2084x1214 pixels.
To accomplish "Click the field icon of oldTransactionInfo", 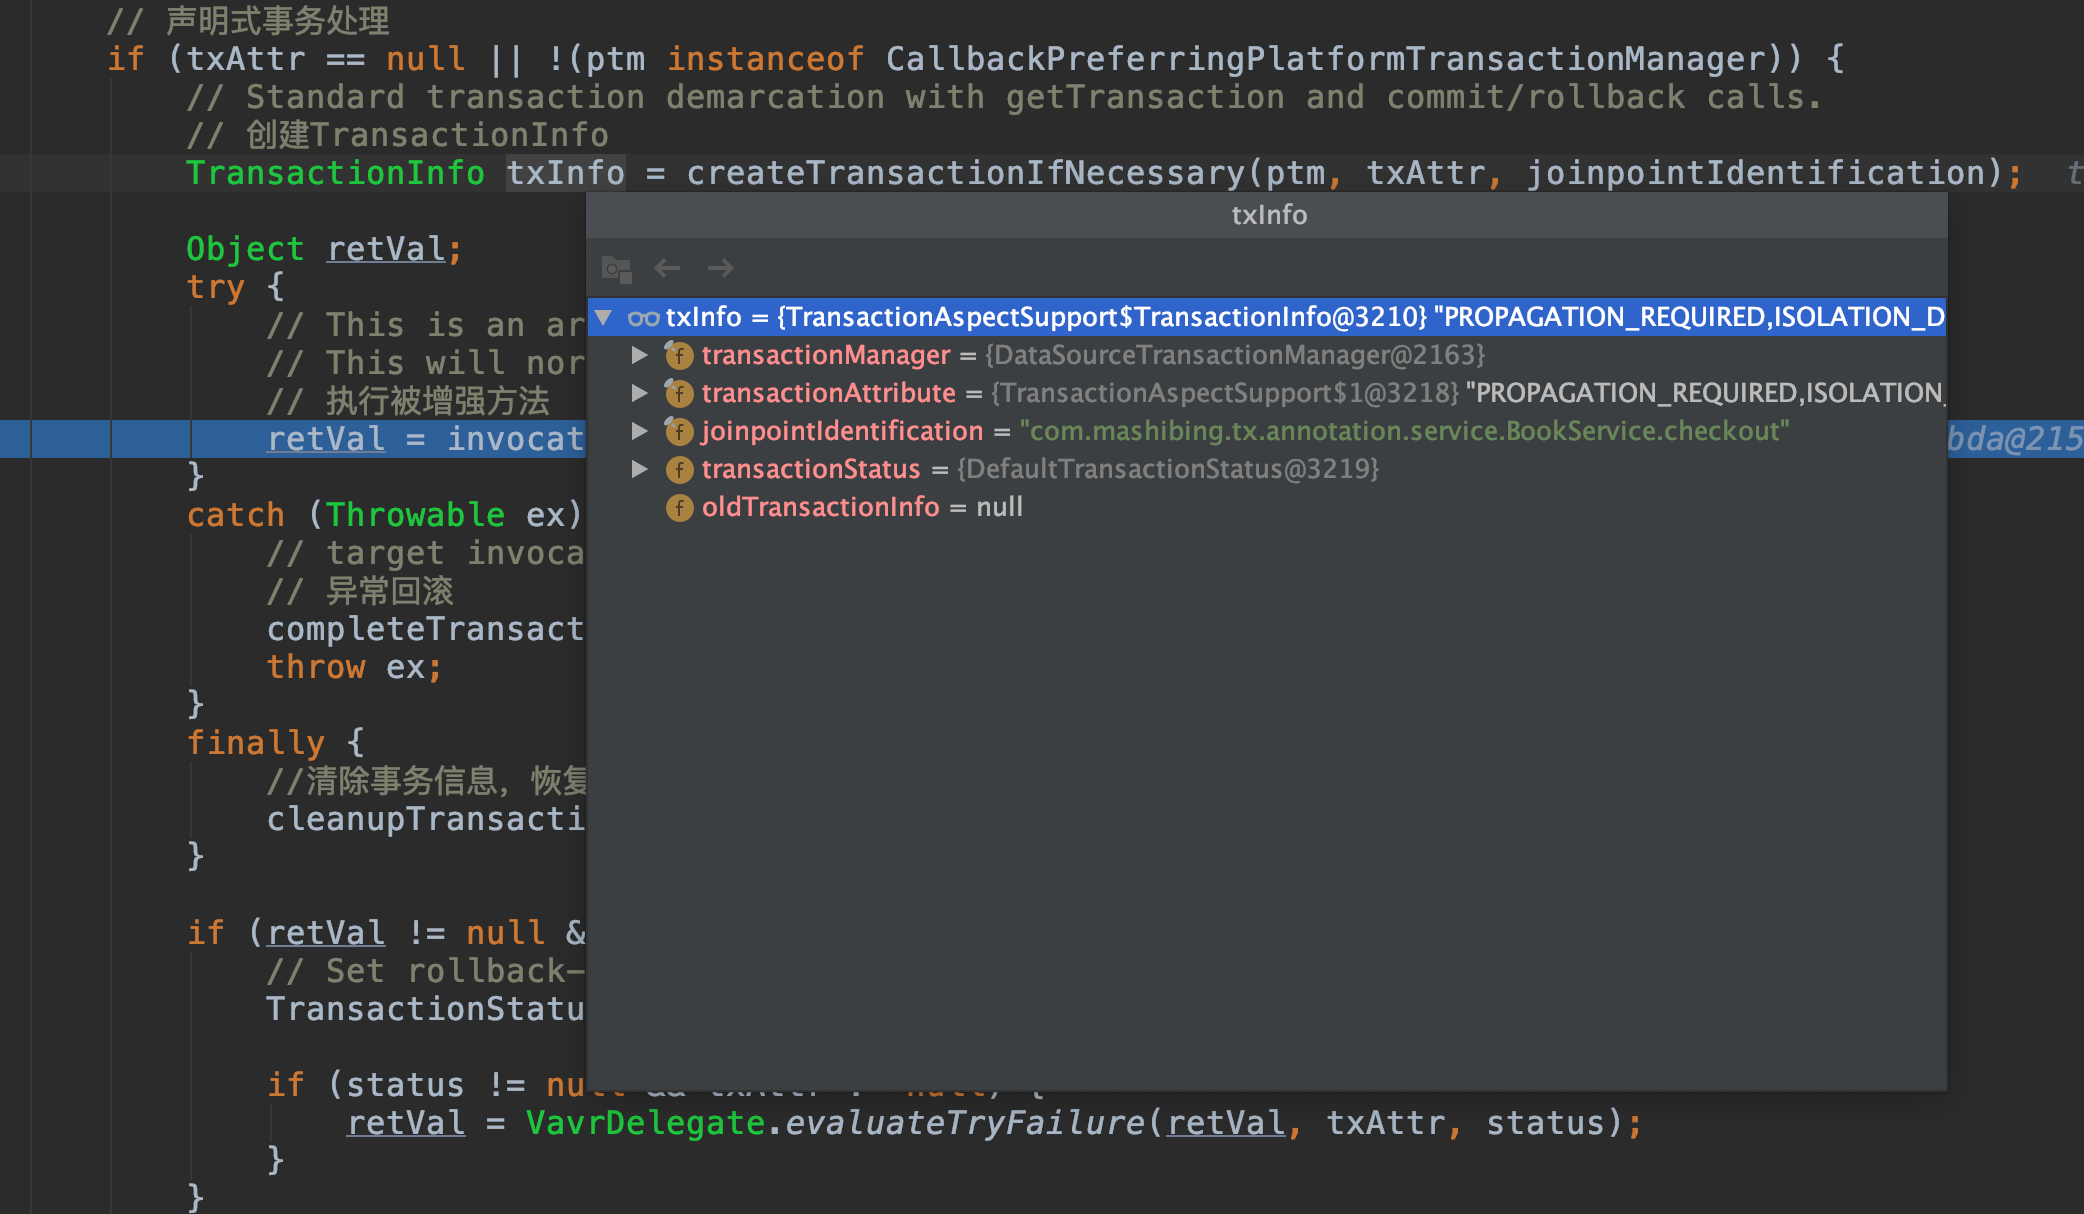I will point(679,508).
